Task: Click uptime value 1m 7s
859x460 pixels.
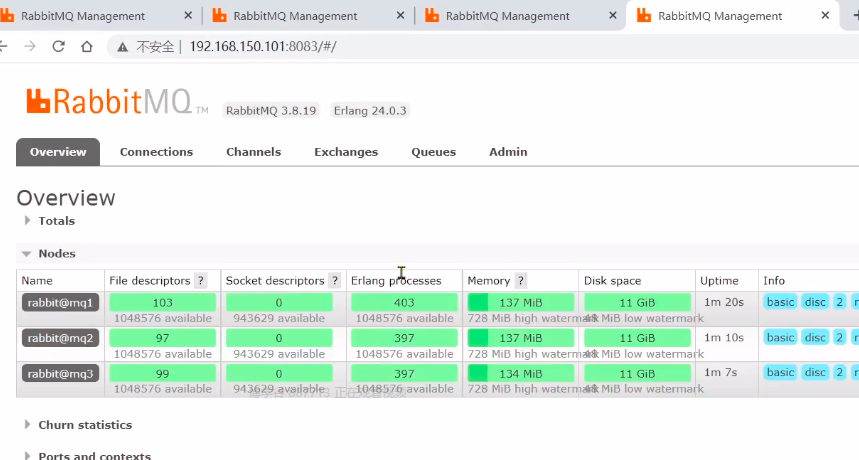Action: pos(720,372)
